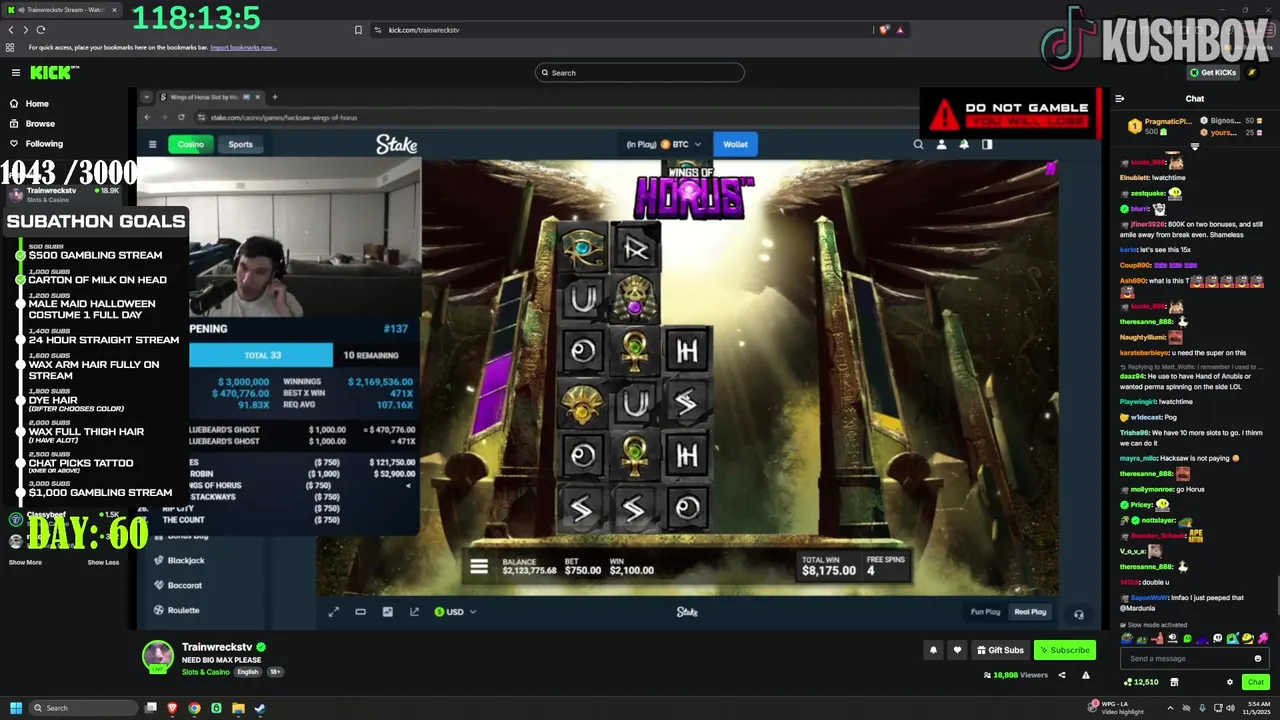The image size is (1280, 720).
Task: Open Baccarat in Stake sidebar
Action: pos(185,586)
